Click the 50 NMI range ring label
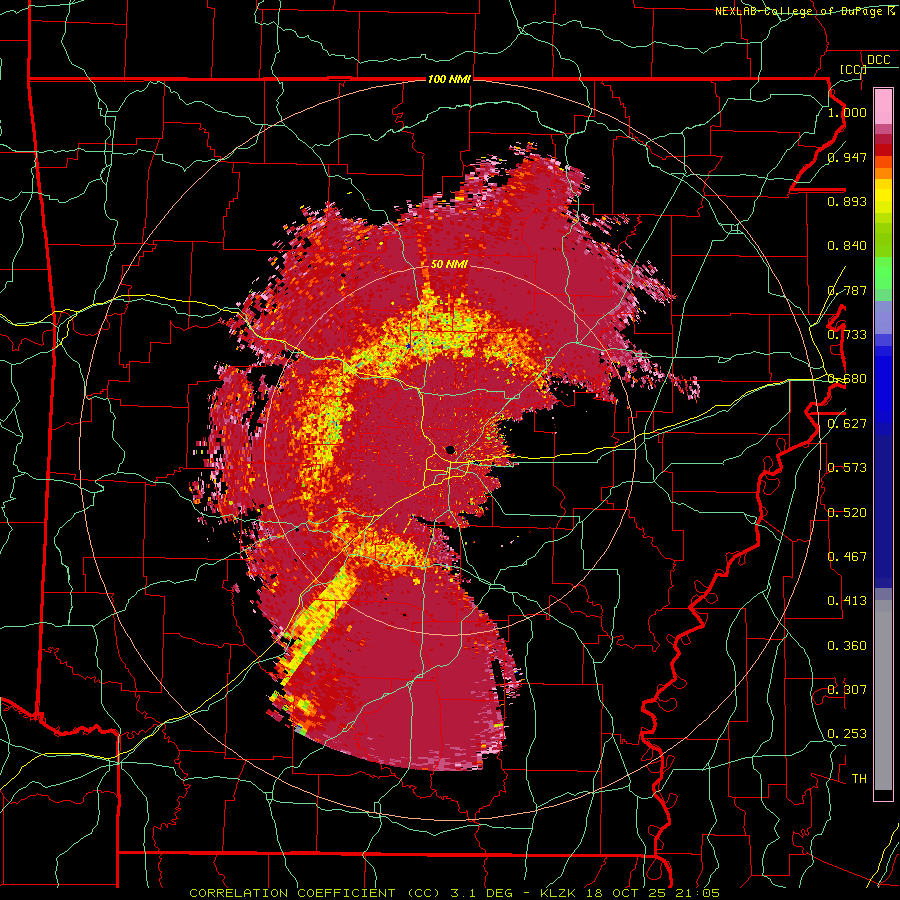Screen dimensions: 900x900 pyautogui.click(x=449, y=264)
